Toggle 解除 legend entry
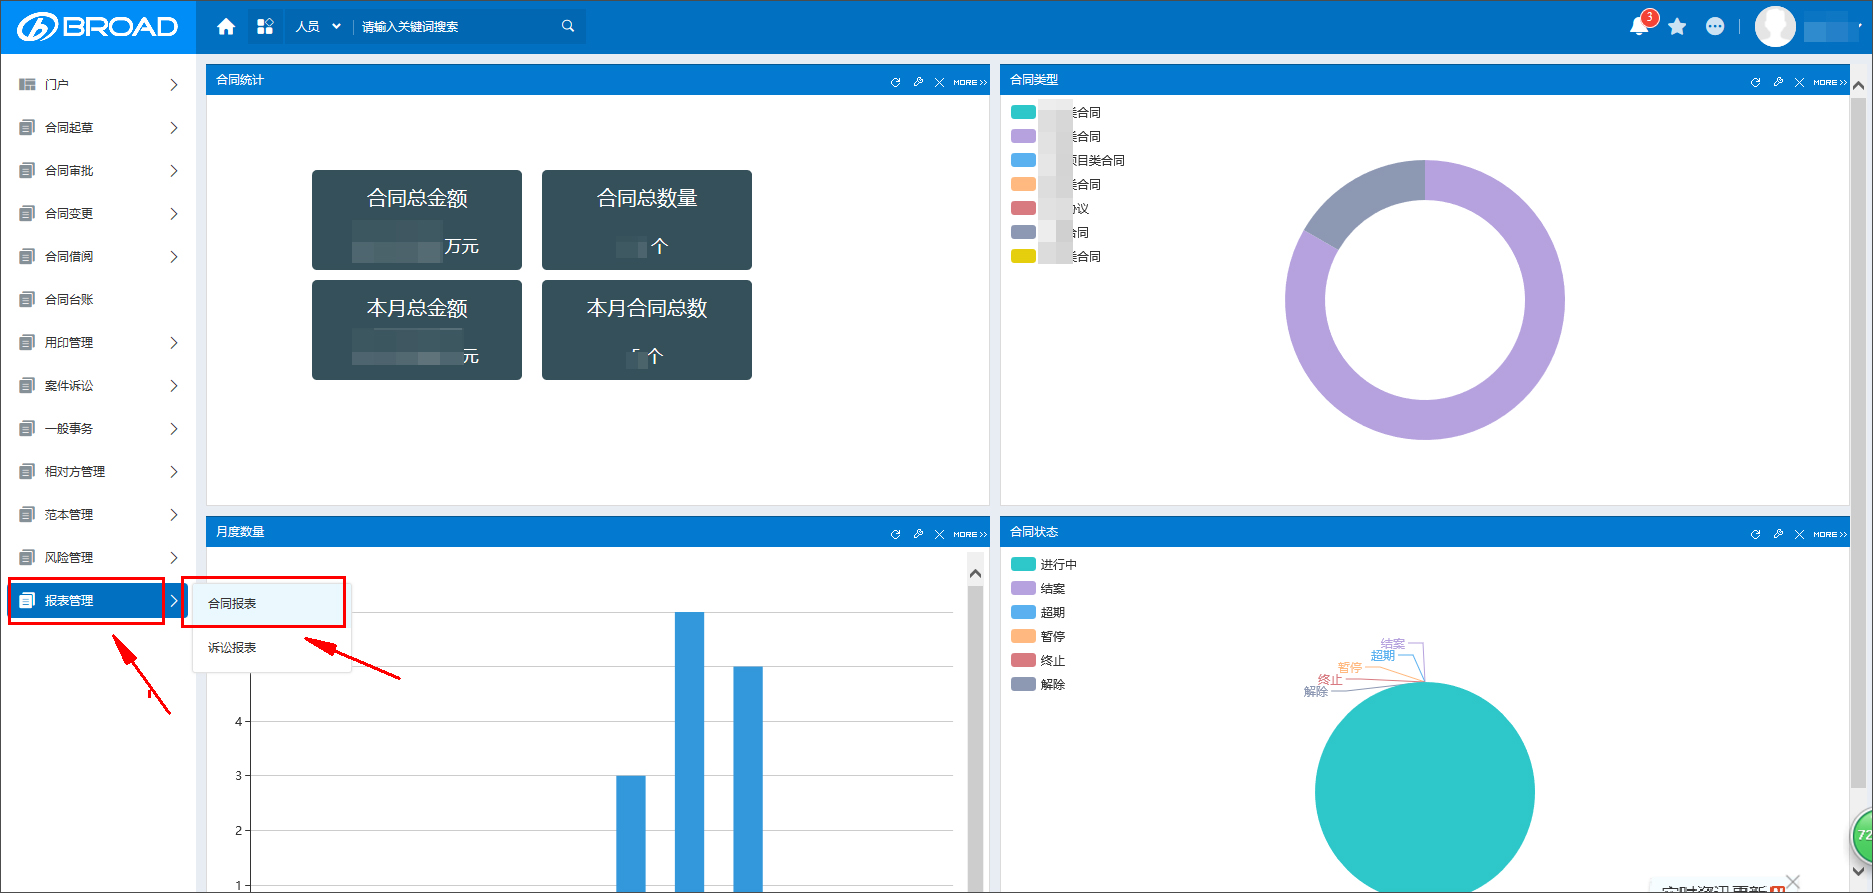 point(1038,685)
